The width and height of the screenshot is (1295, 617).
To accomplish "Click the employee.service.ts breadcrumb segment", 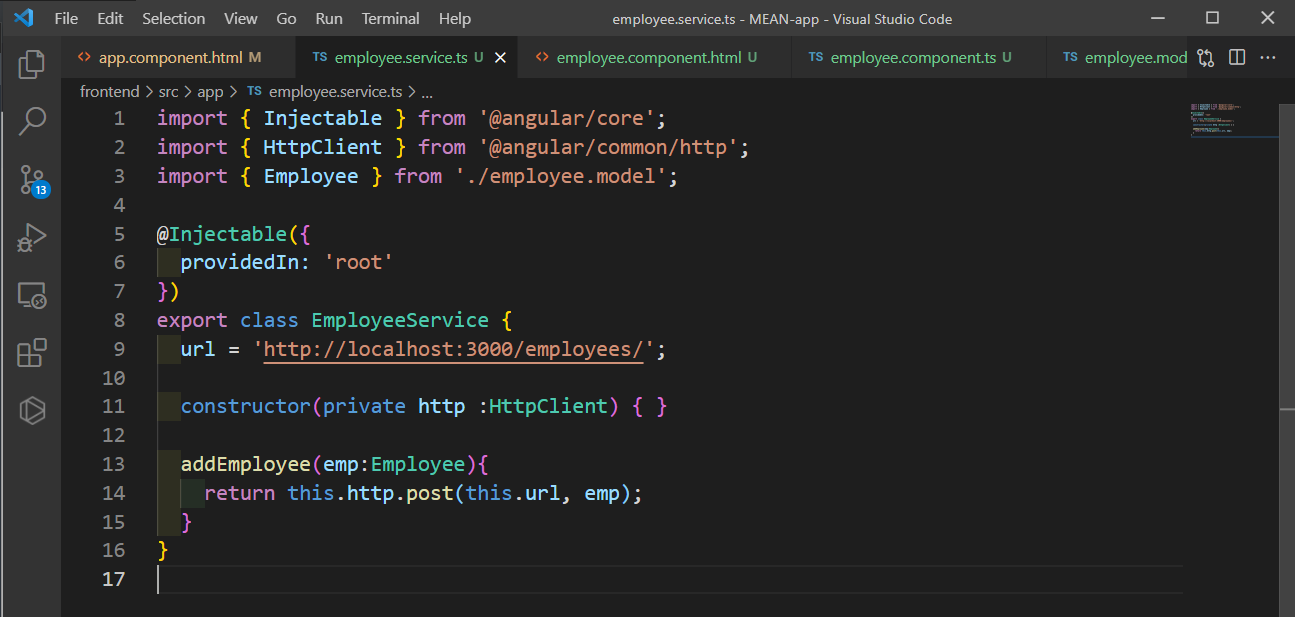I will click(x=325, y=92).
